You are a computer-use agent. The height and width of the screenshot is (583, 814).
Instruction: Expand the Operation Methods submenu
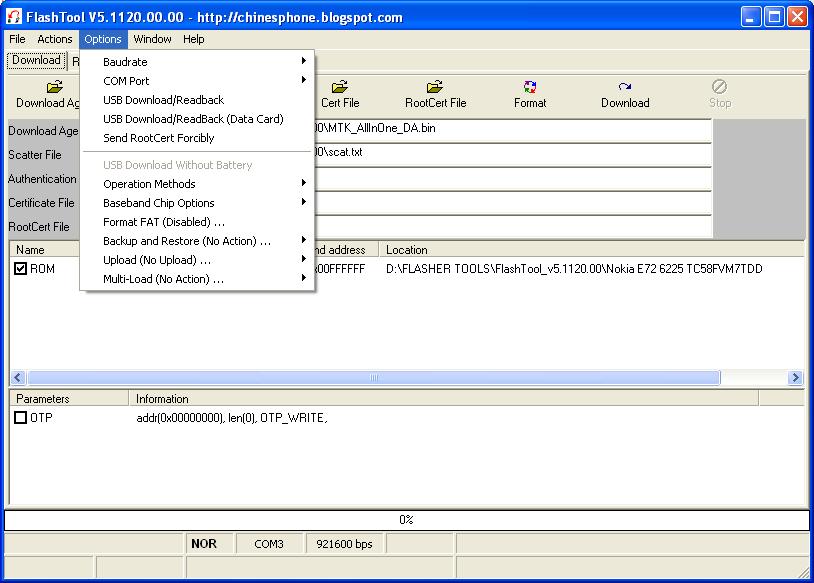(x=197, y=184)
